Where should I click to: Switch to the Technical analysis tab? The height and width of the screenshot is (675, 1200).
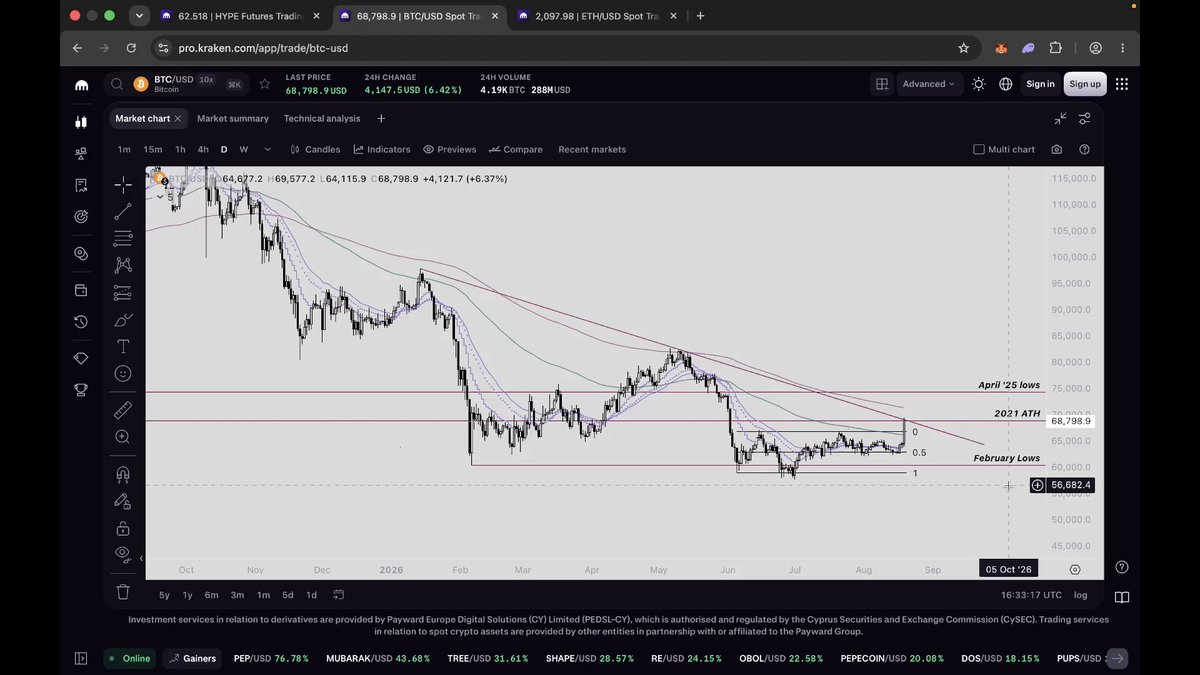click(x=322, y=118)
